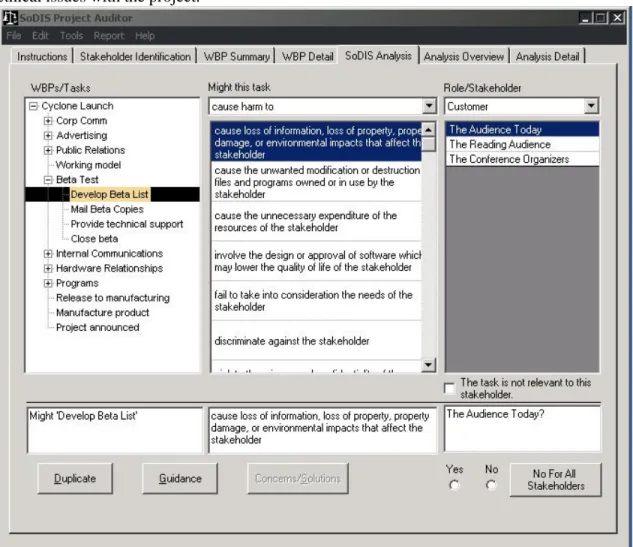The width and height of the screenshot is (633, 547).
Task: Click the Concerns/Solutions button
Action: pyautogui.click(x=298, y=479)
